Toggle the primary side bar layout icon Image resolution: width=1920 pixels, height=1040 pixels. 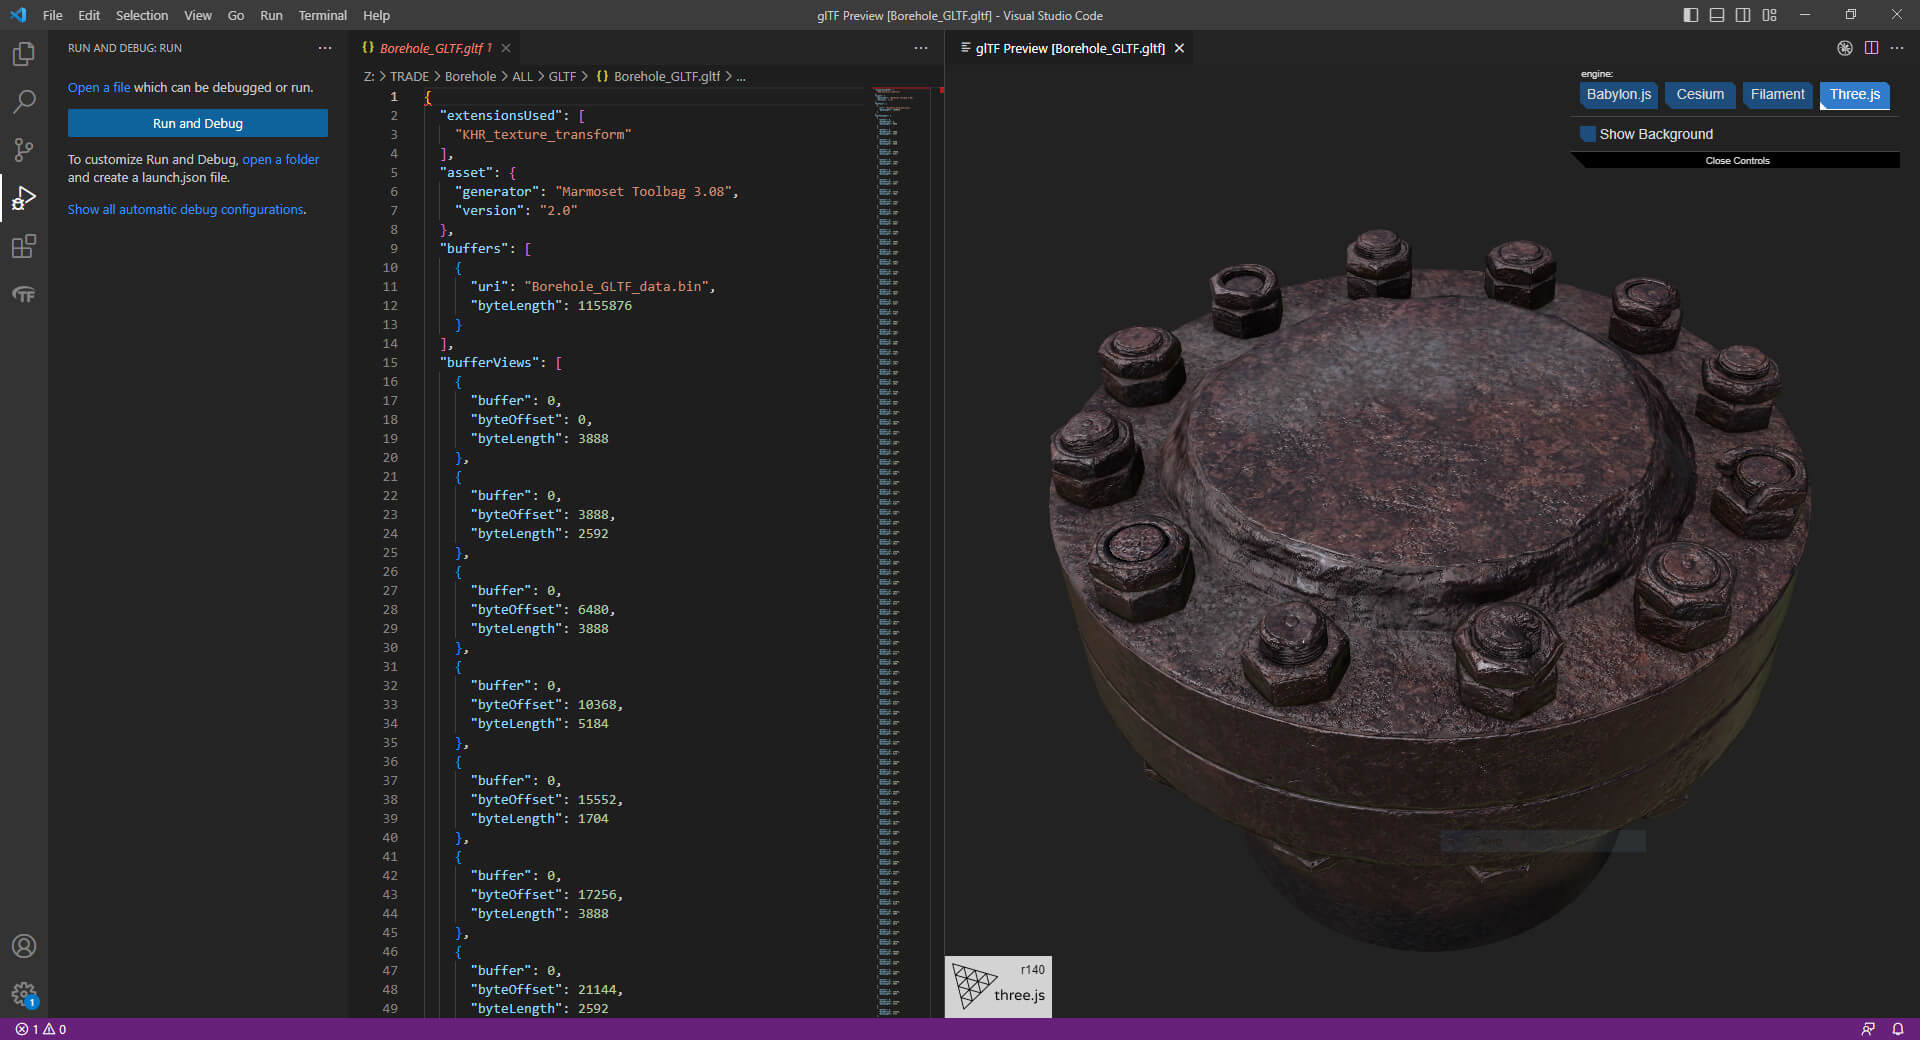point(1691,15)
